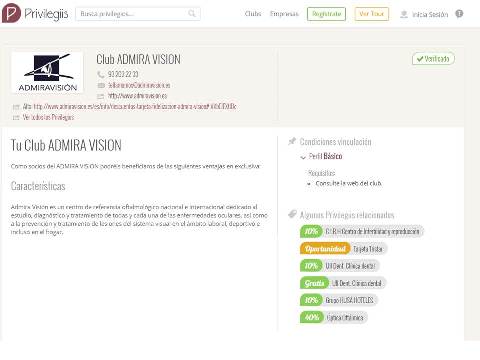This screenshot has height=360, width=480.
Task: Click the Ver Tour button
Action: [x=372, y=14]
